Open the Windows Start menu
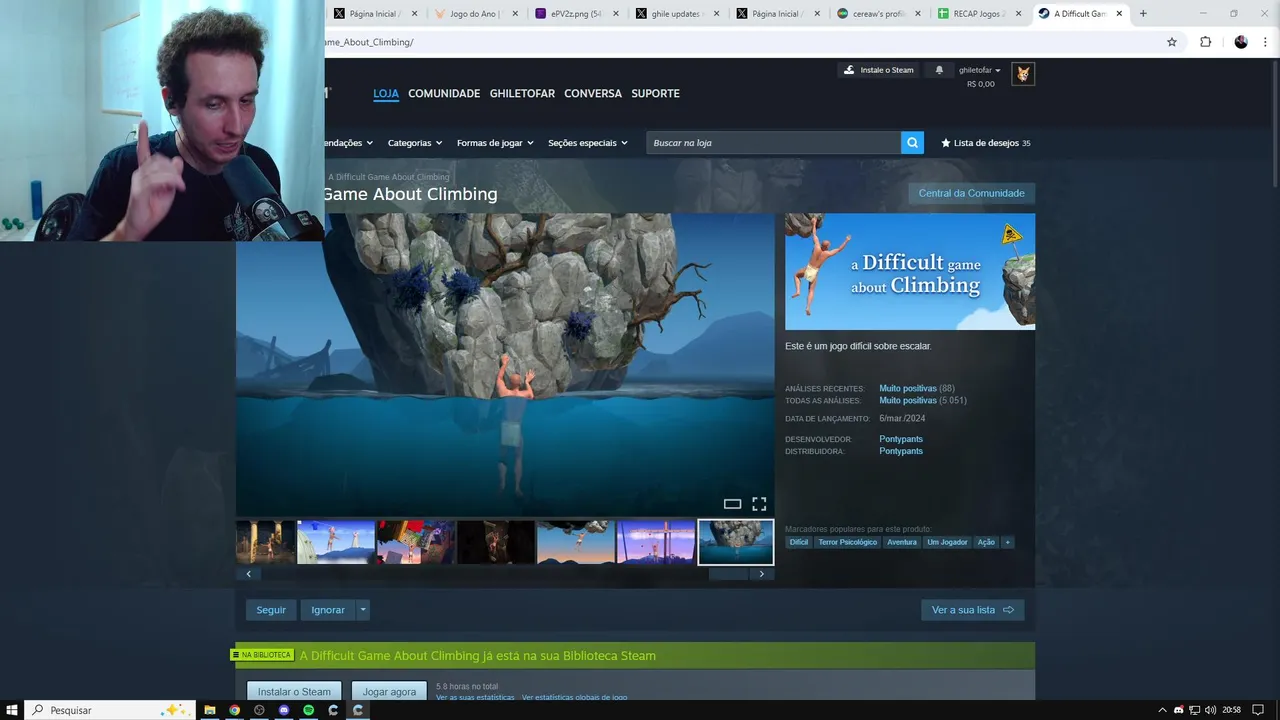1280x720 pixels. click(12, 710)
